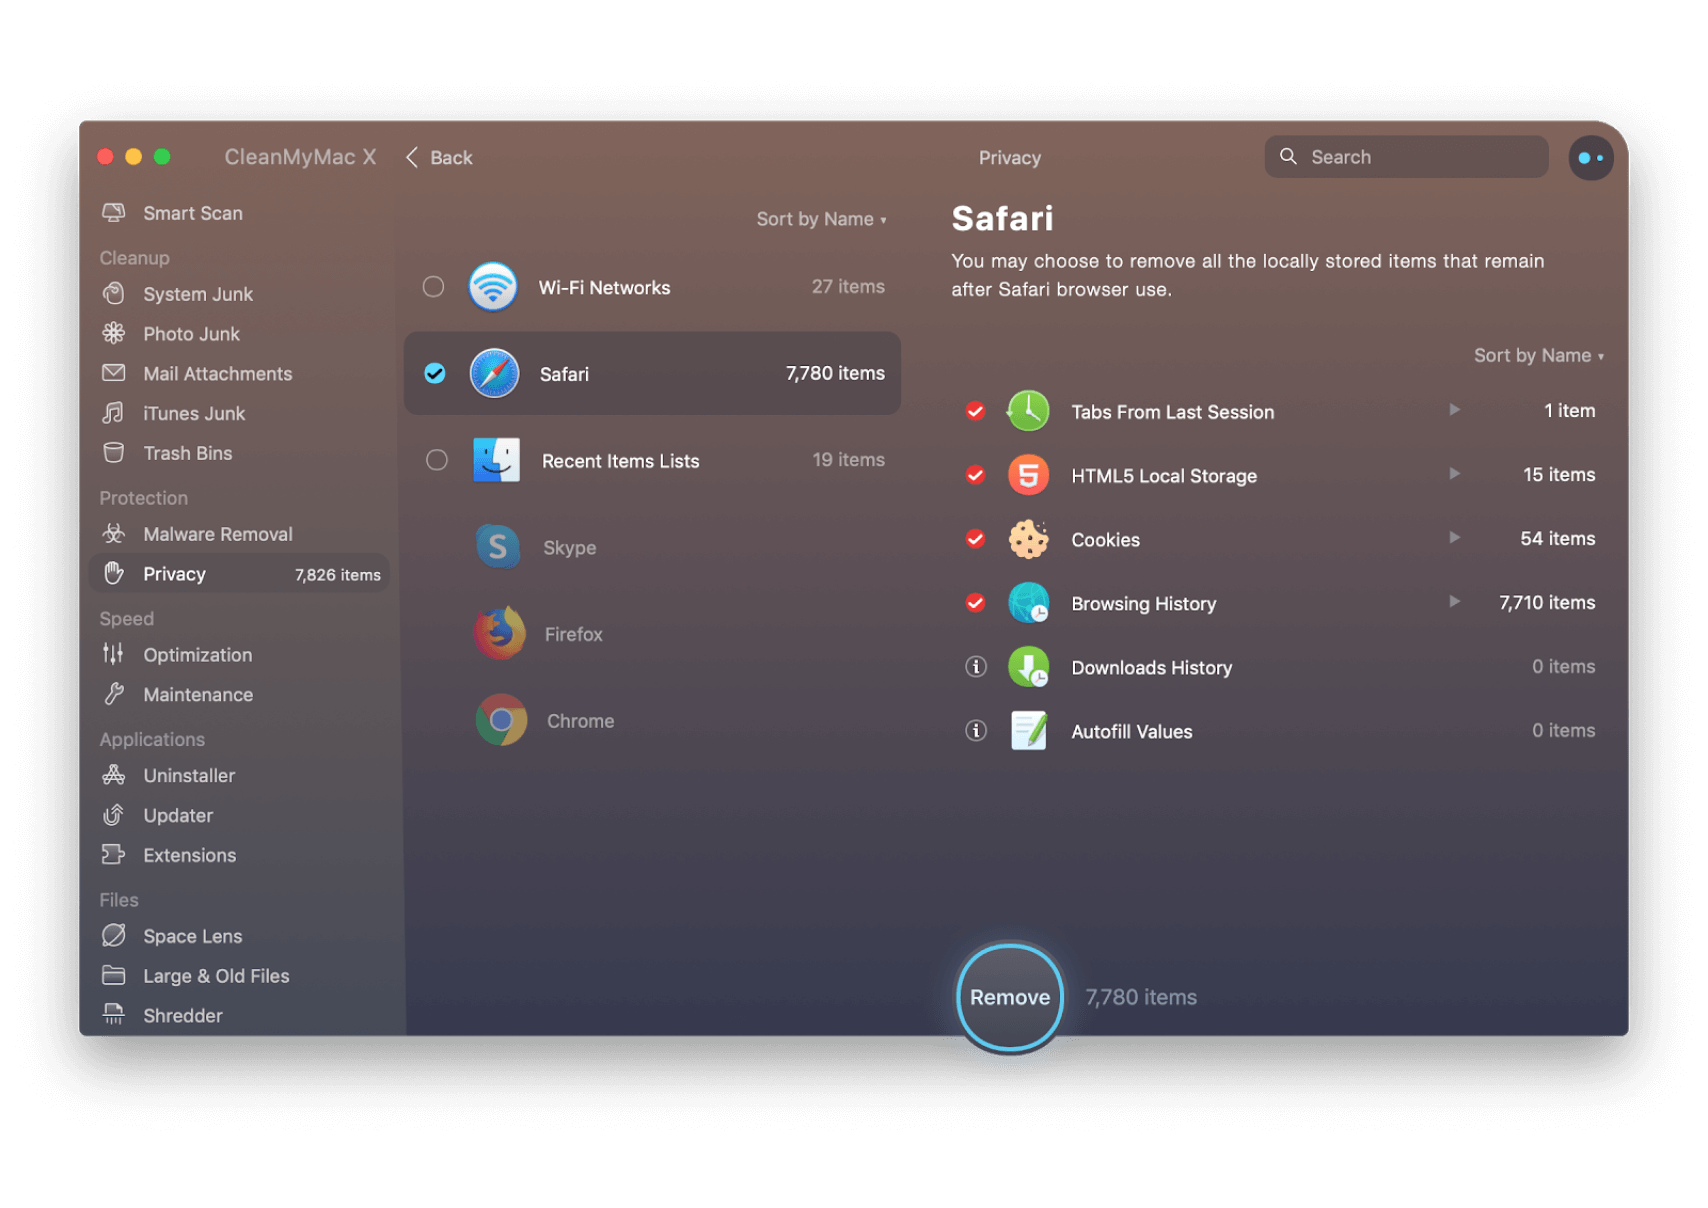Viewport: 1708px width, 1208px height.
Task: Expand HTML5 Local Storage details
Action: coord(1453,474)
